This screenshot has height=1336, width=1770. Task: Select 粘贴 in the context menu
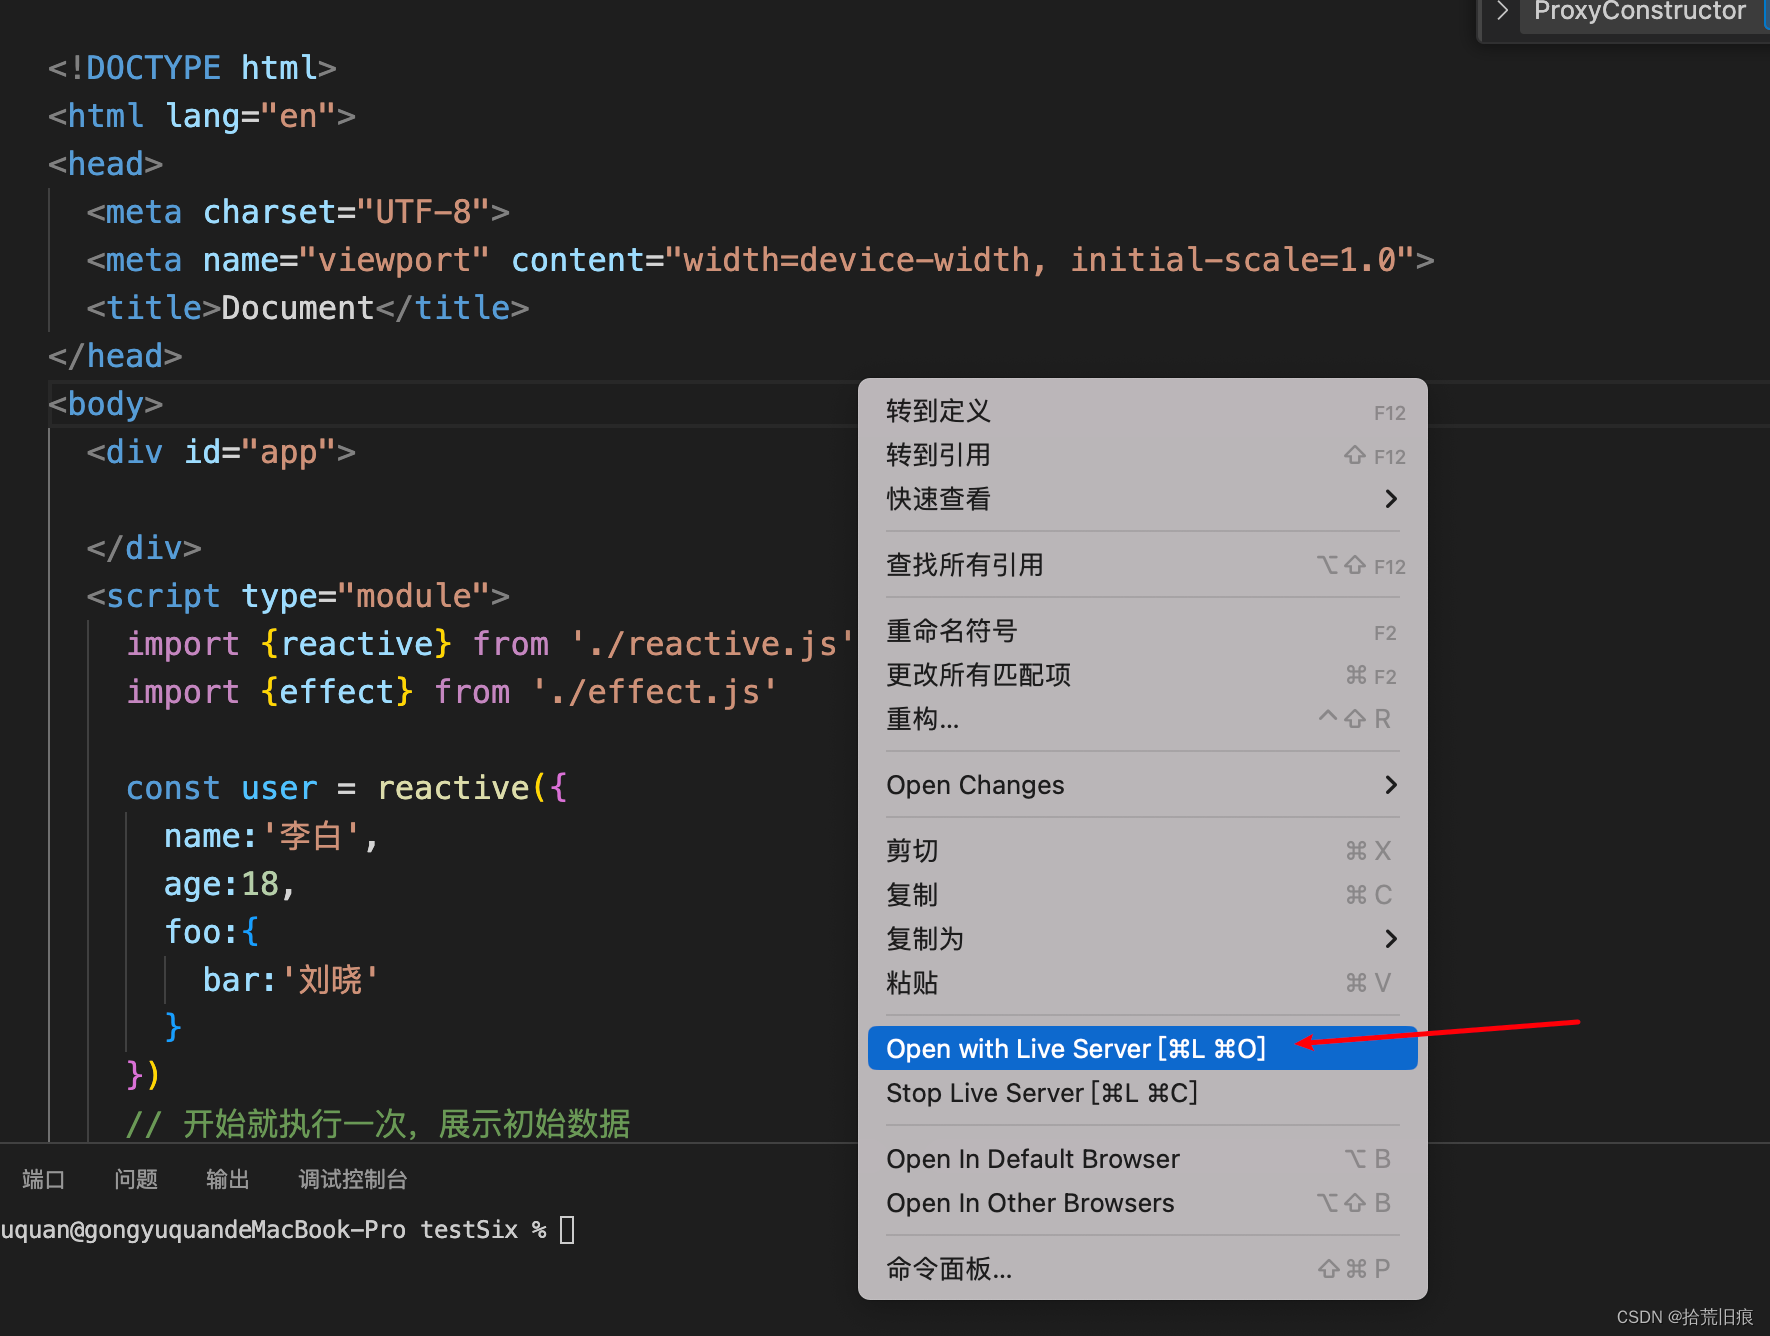click(1142, 983)
